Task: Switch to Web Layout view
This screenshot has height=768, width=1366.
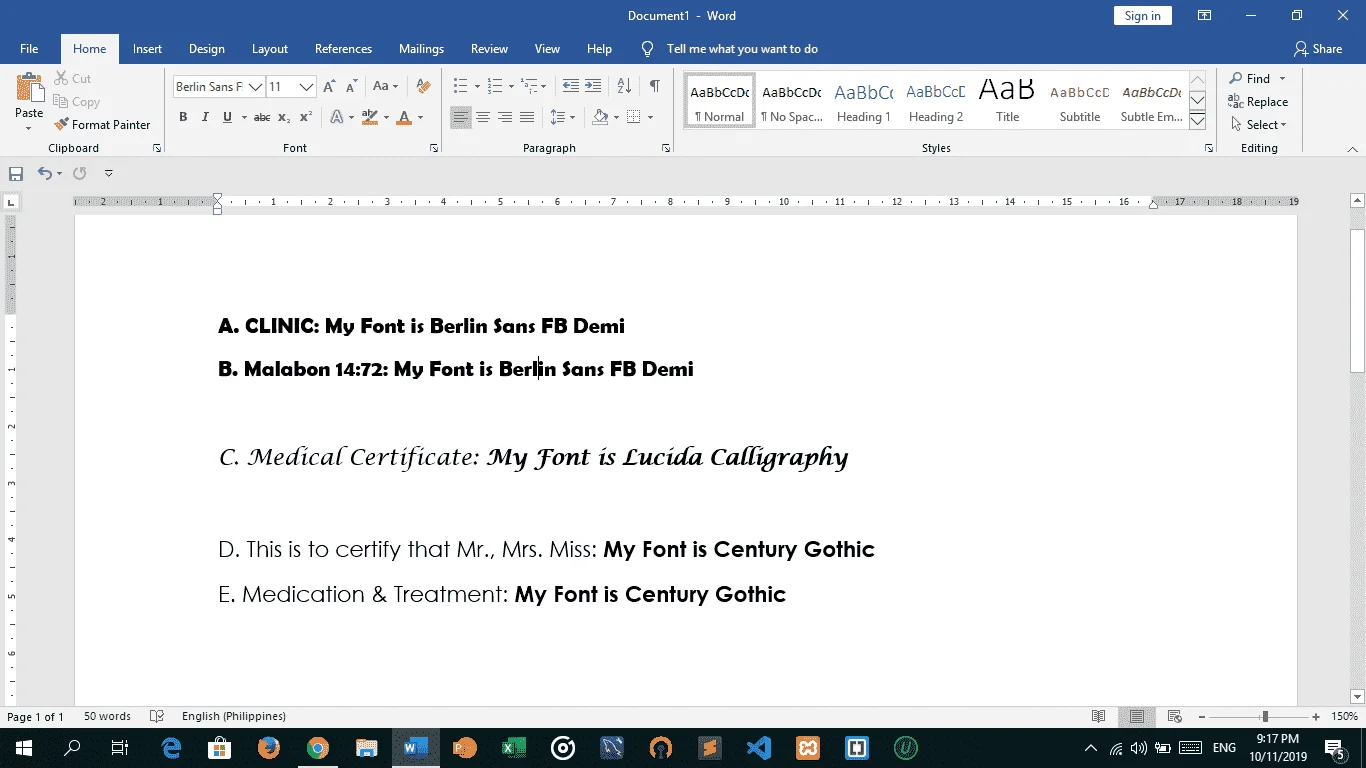Action: pyautogui.click(x=1175, y=717)
